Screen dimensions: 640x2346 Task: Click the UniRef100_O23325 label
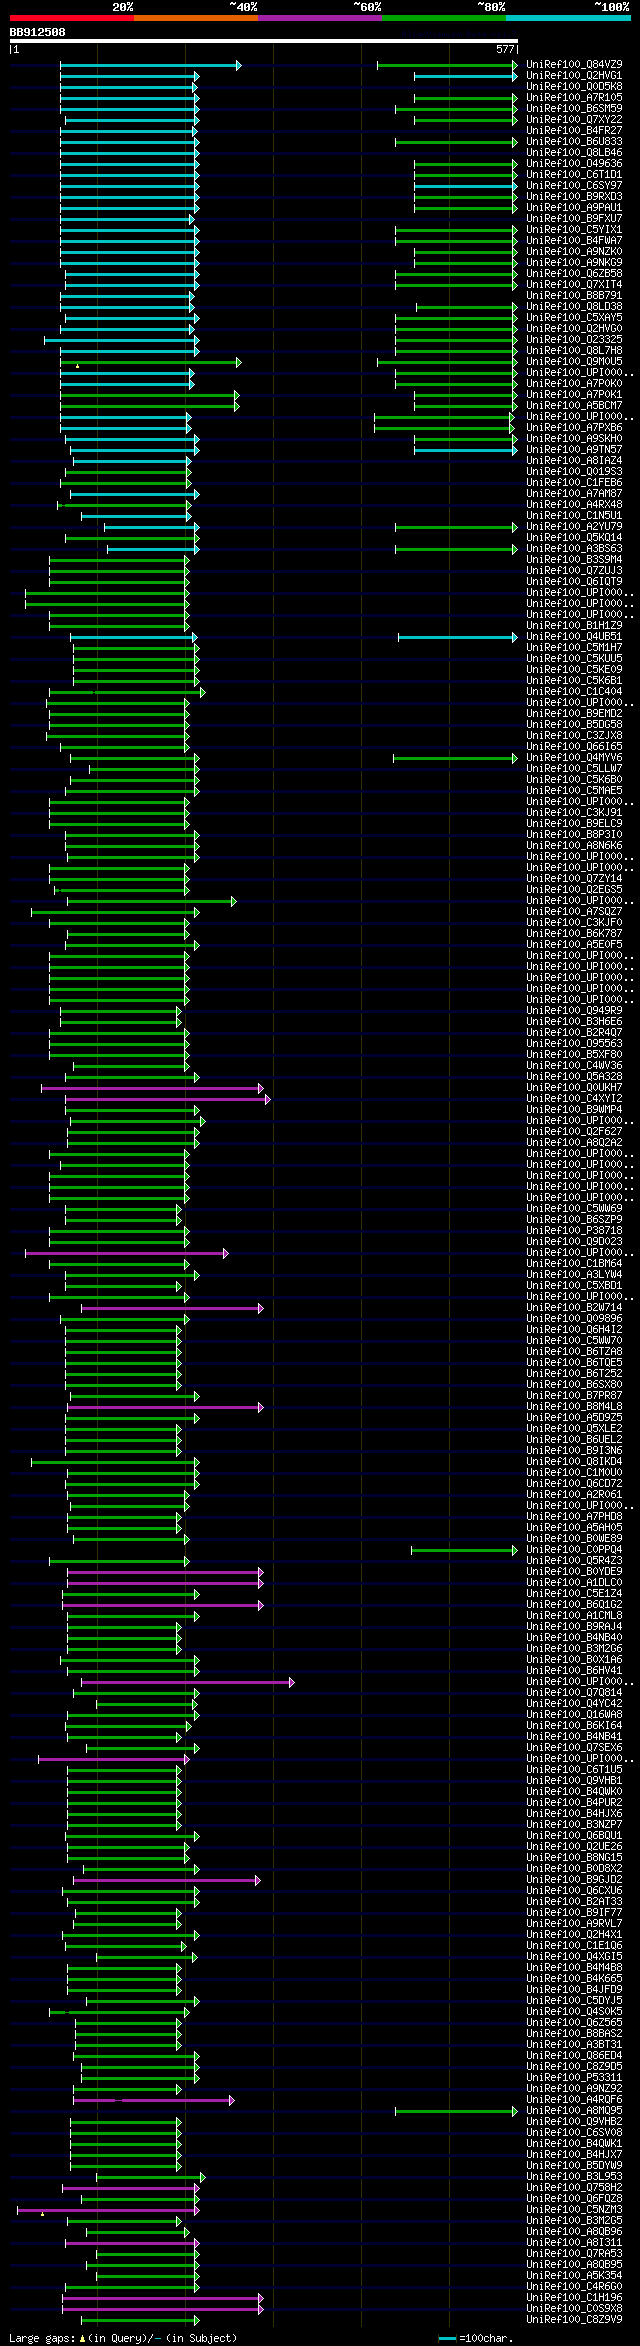tap(574, 340)
